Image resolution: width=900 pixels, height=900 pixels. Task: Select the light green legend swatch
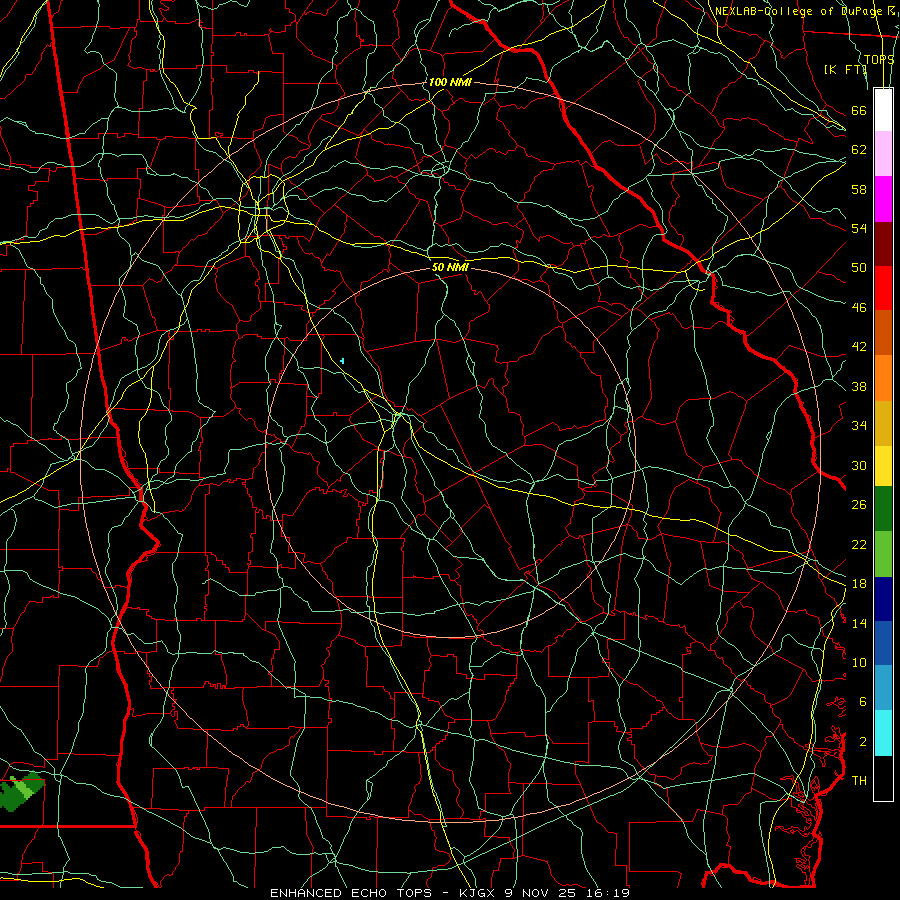[883, 554]
